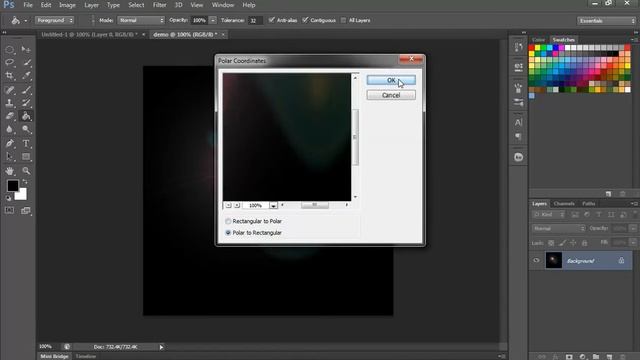Choose Rectangular to Polar option
The image size is (640, 360).
tap(228, 221)
